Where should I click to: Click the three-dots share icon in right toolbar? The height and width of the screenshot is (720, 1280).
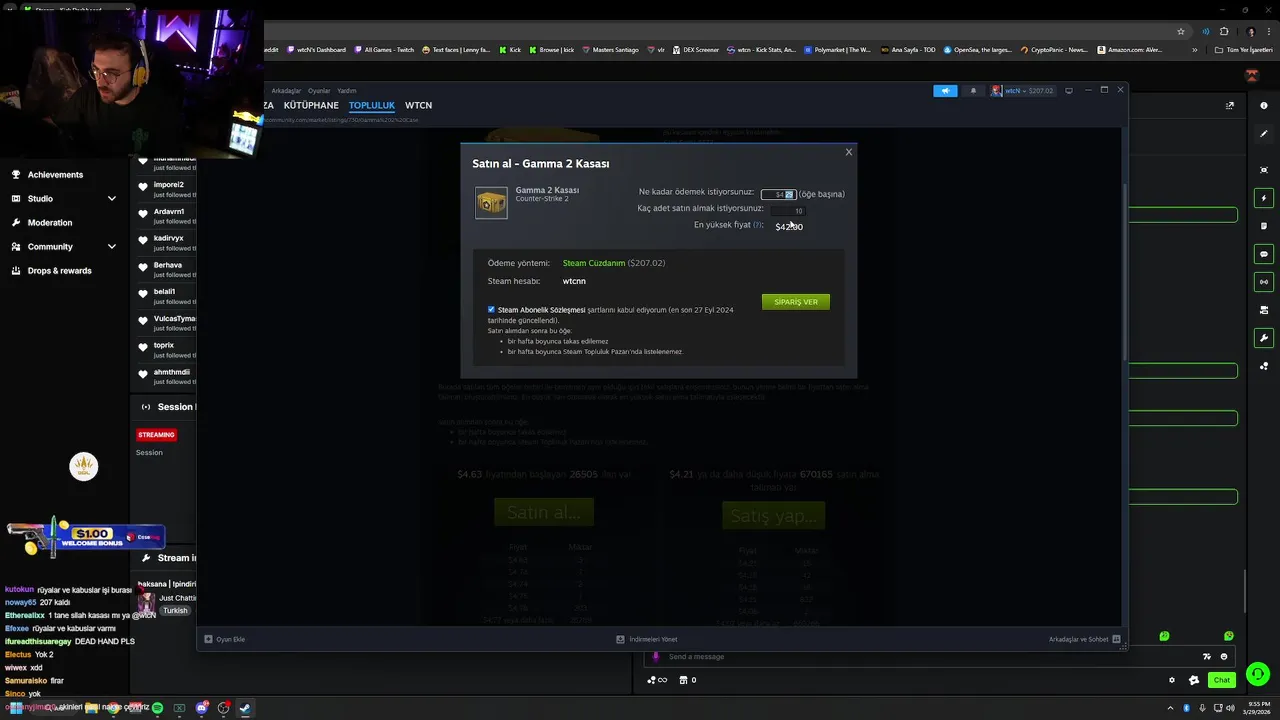click(x=1264, y=366)
